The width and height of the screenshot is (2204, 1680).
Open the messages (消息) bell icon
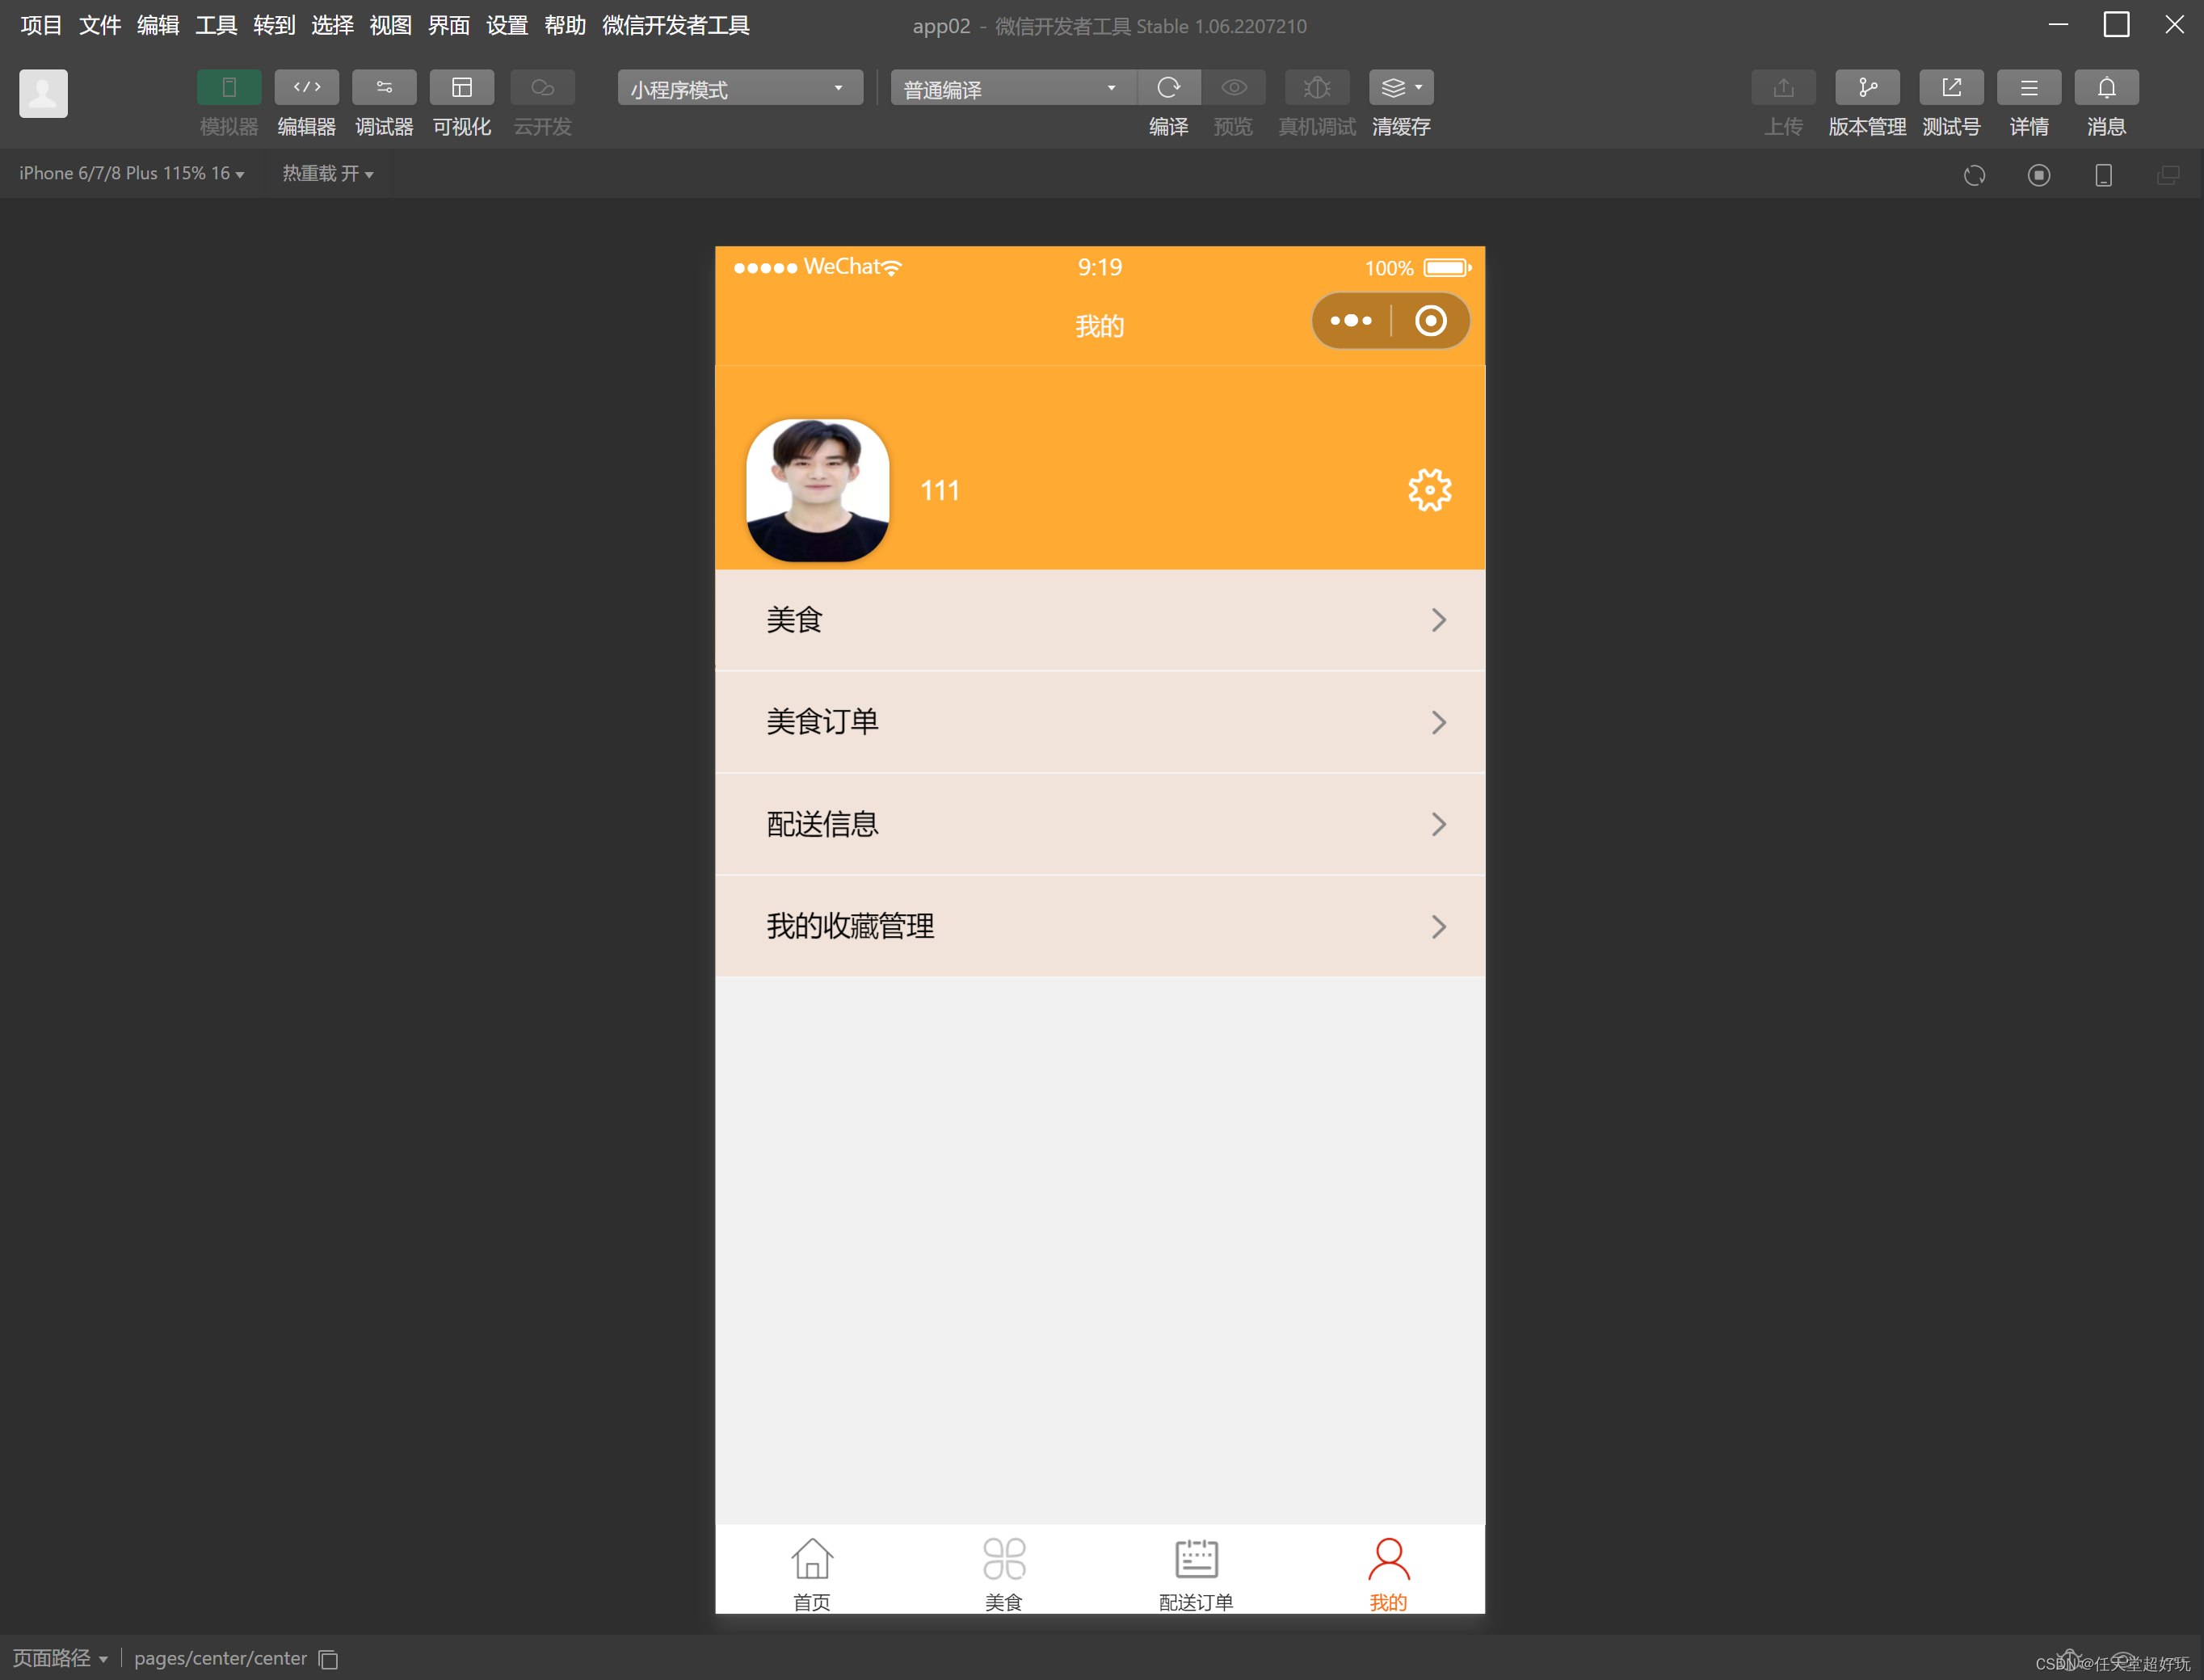2106,88
